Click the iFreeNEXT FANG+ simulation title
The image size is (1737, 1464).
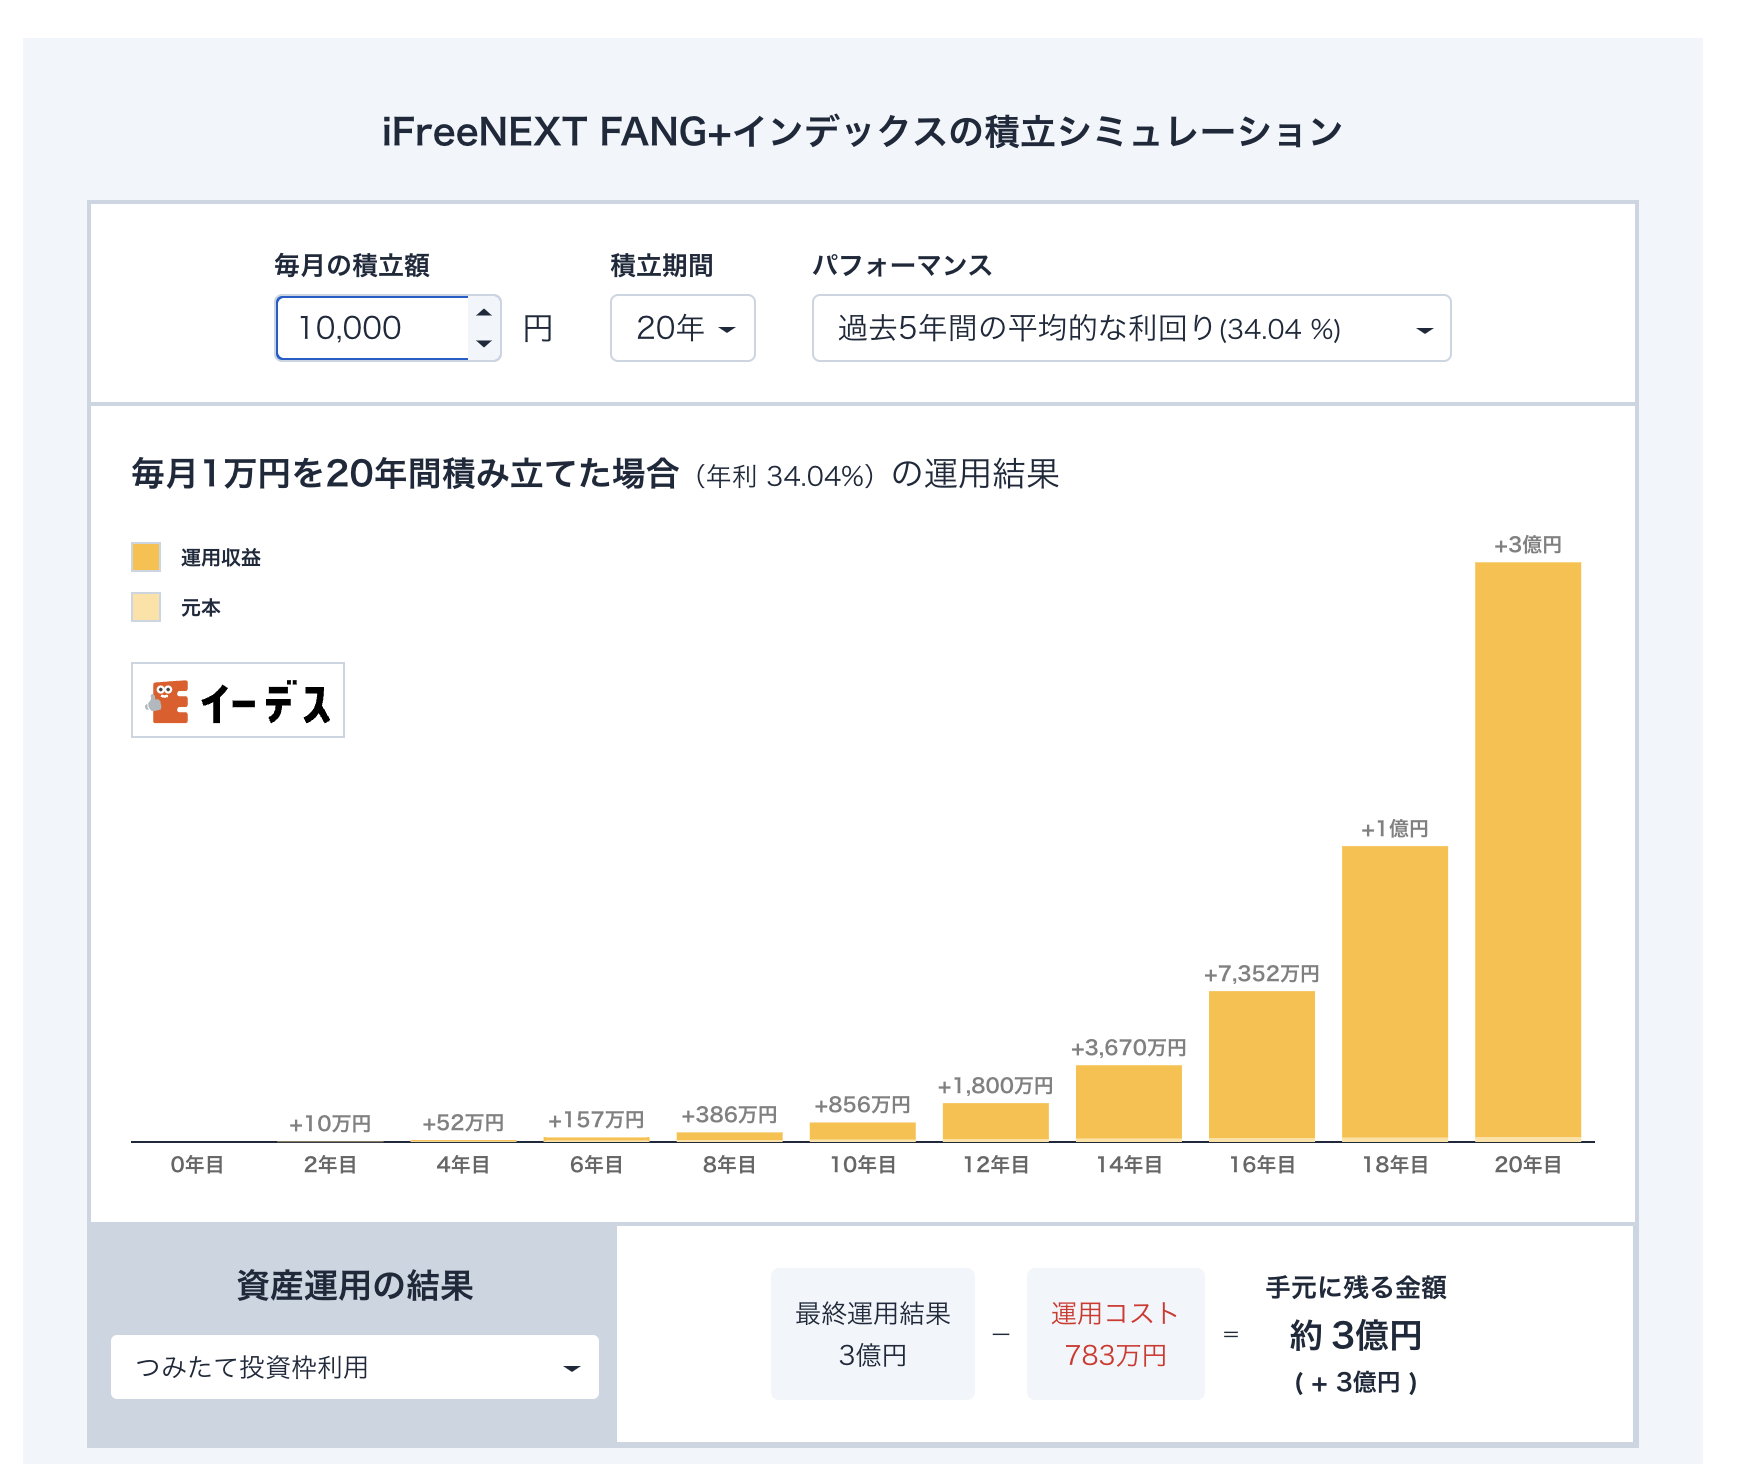point(862,132)
